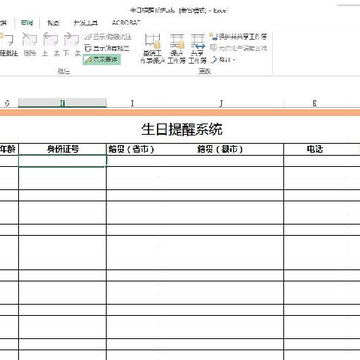The image size is (360, 360).
Task: Click Show/Hide Comment (显示/隐藏批注)
Action: [108, 37]
